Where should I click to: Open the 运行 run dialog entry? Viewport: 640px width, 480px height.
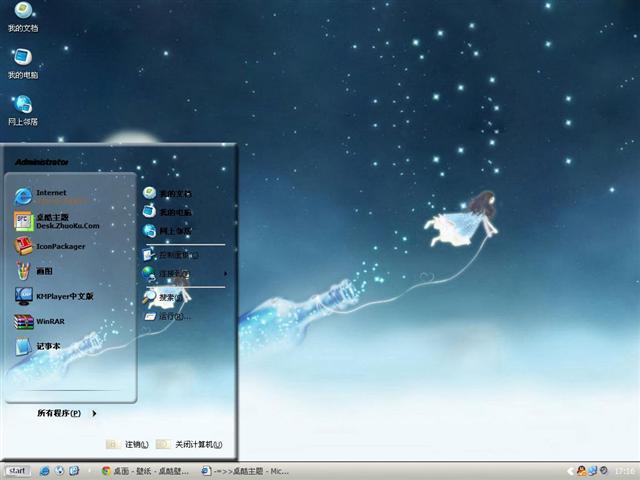tap(167, 316)
